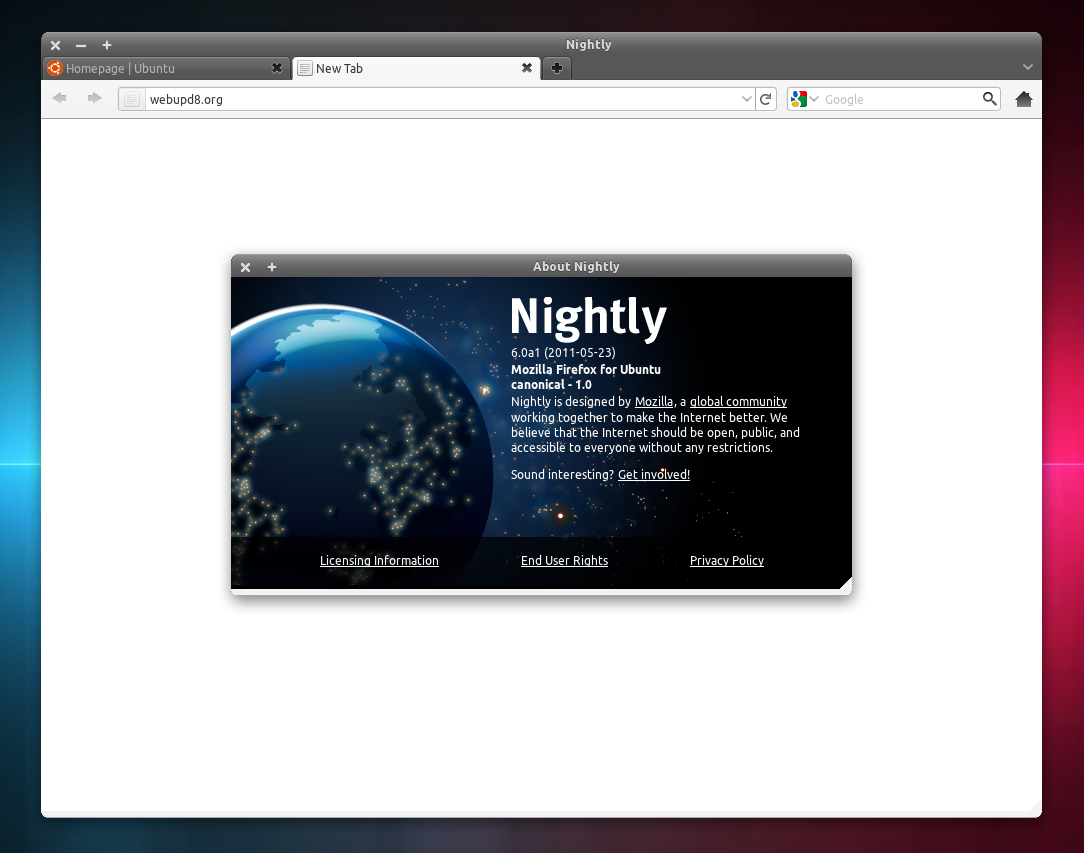Open the Home page icon

click(1024, 99)
